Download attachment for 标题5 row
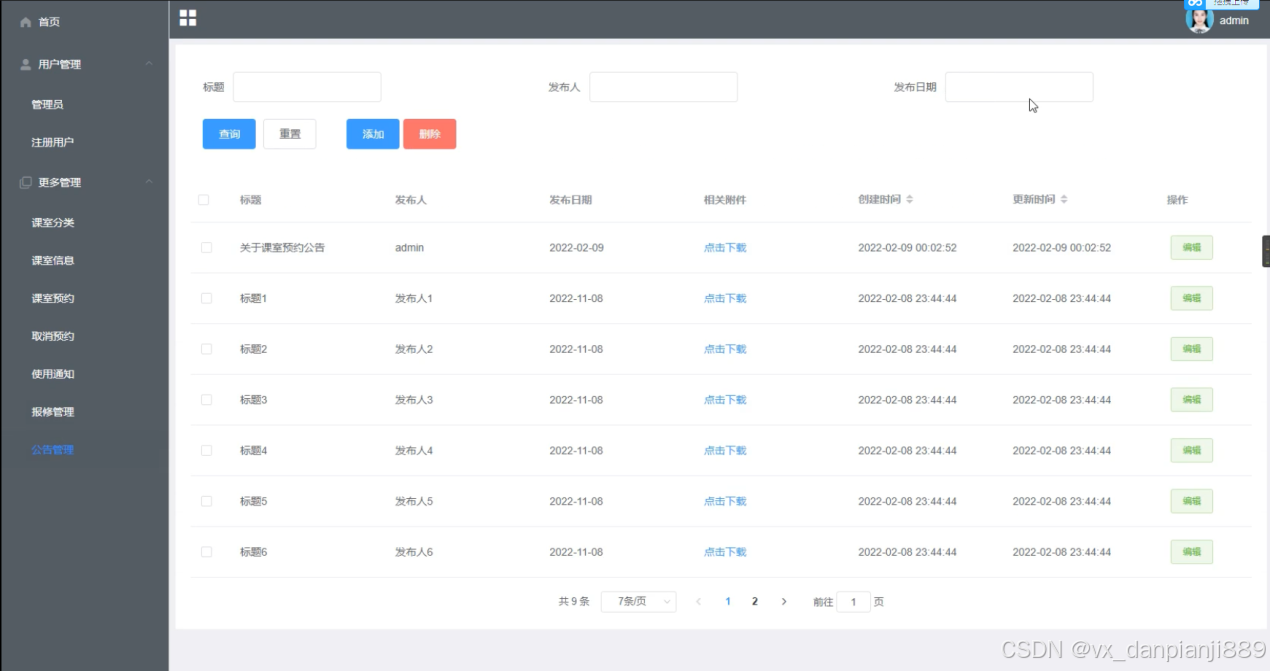Screen dimensions: 1270x671 click(x=725, y=501)
